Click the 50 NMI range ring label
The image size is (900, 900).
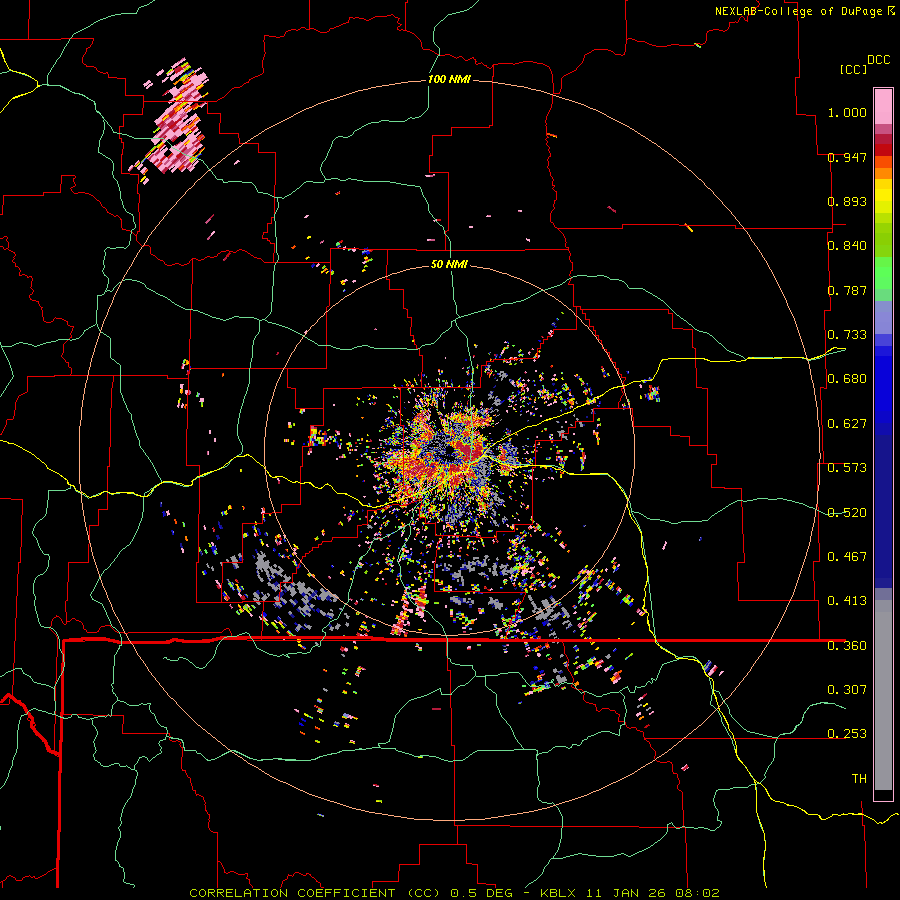449,264
